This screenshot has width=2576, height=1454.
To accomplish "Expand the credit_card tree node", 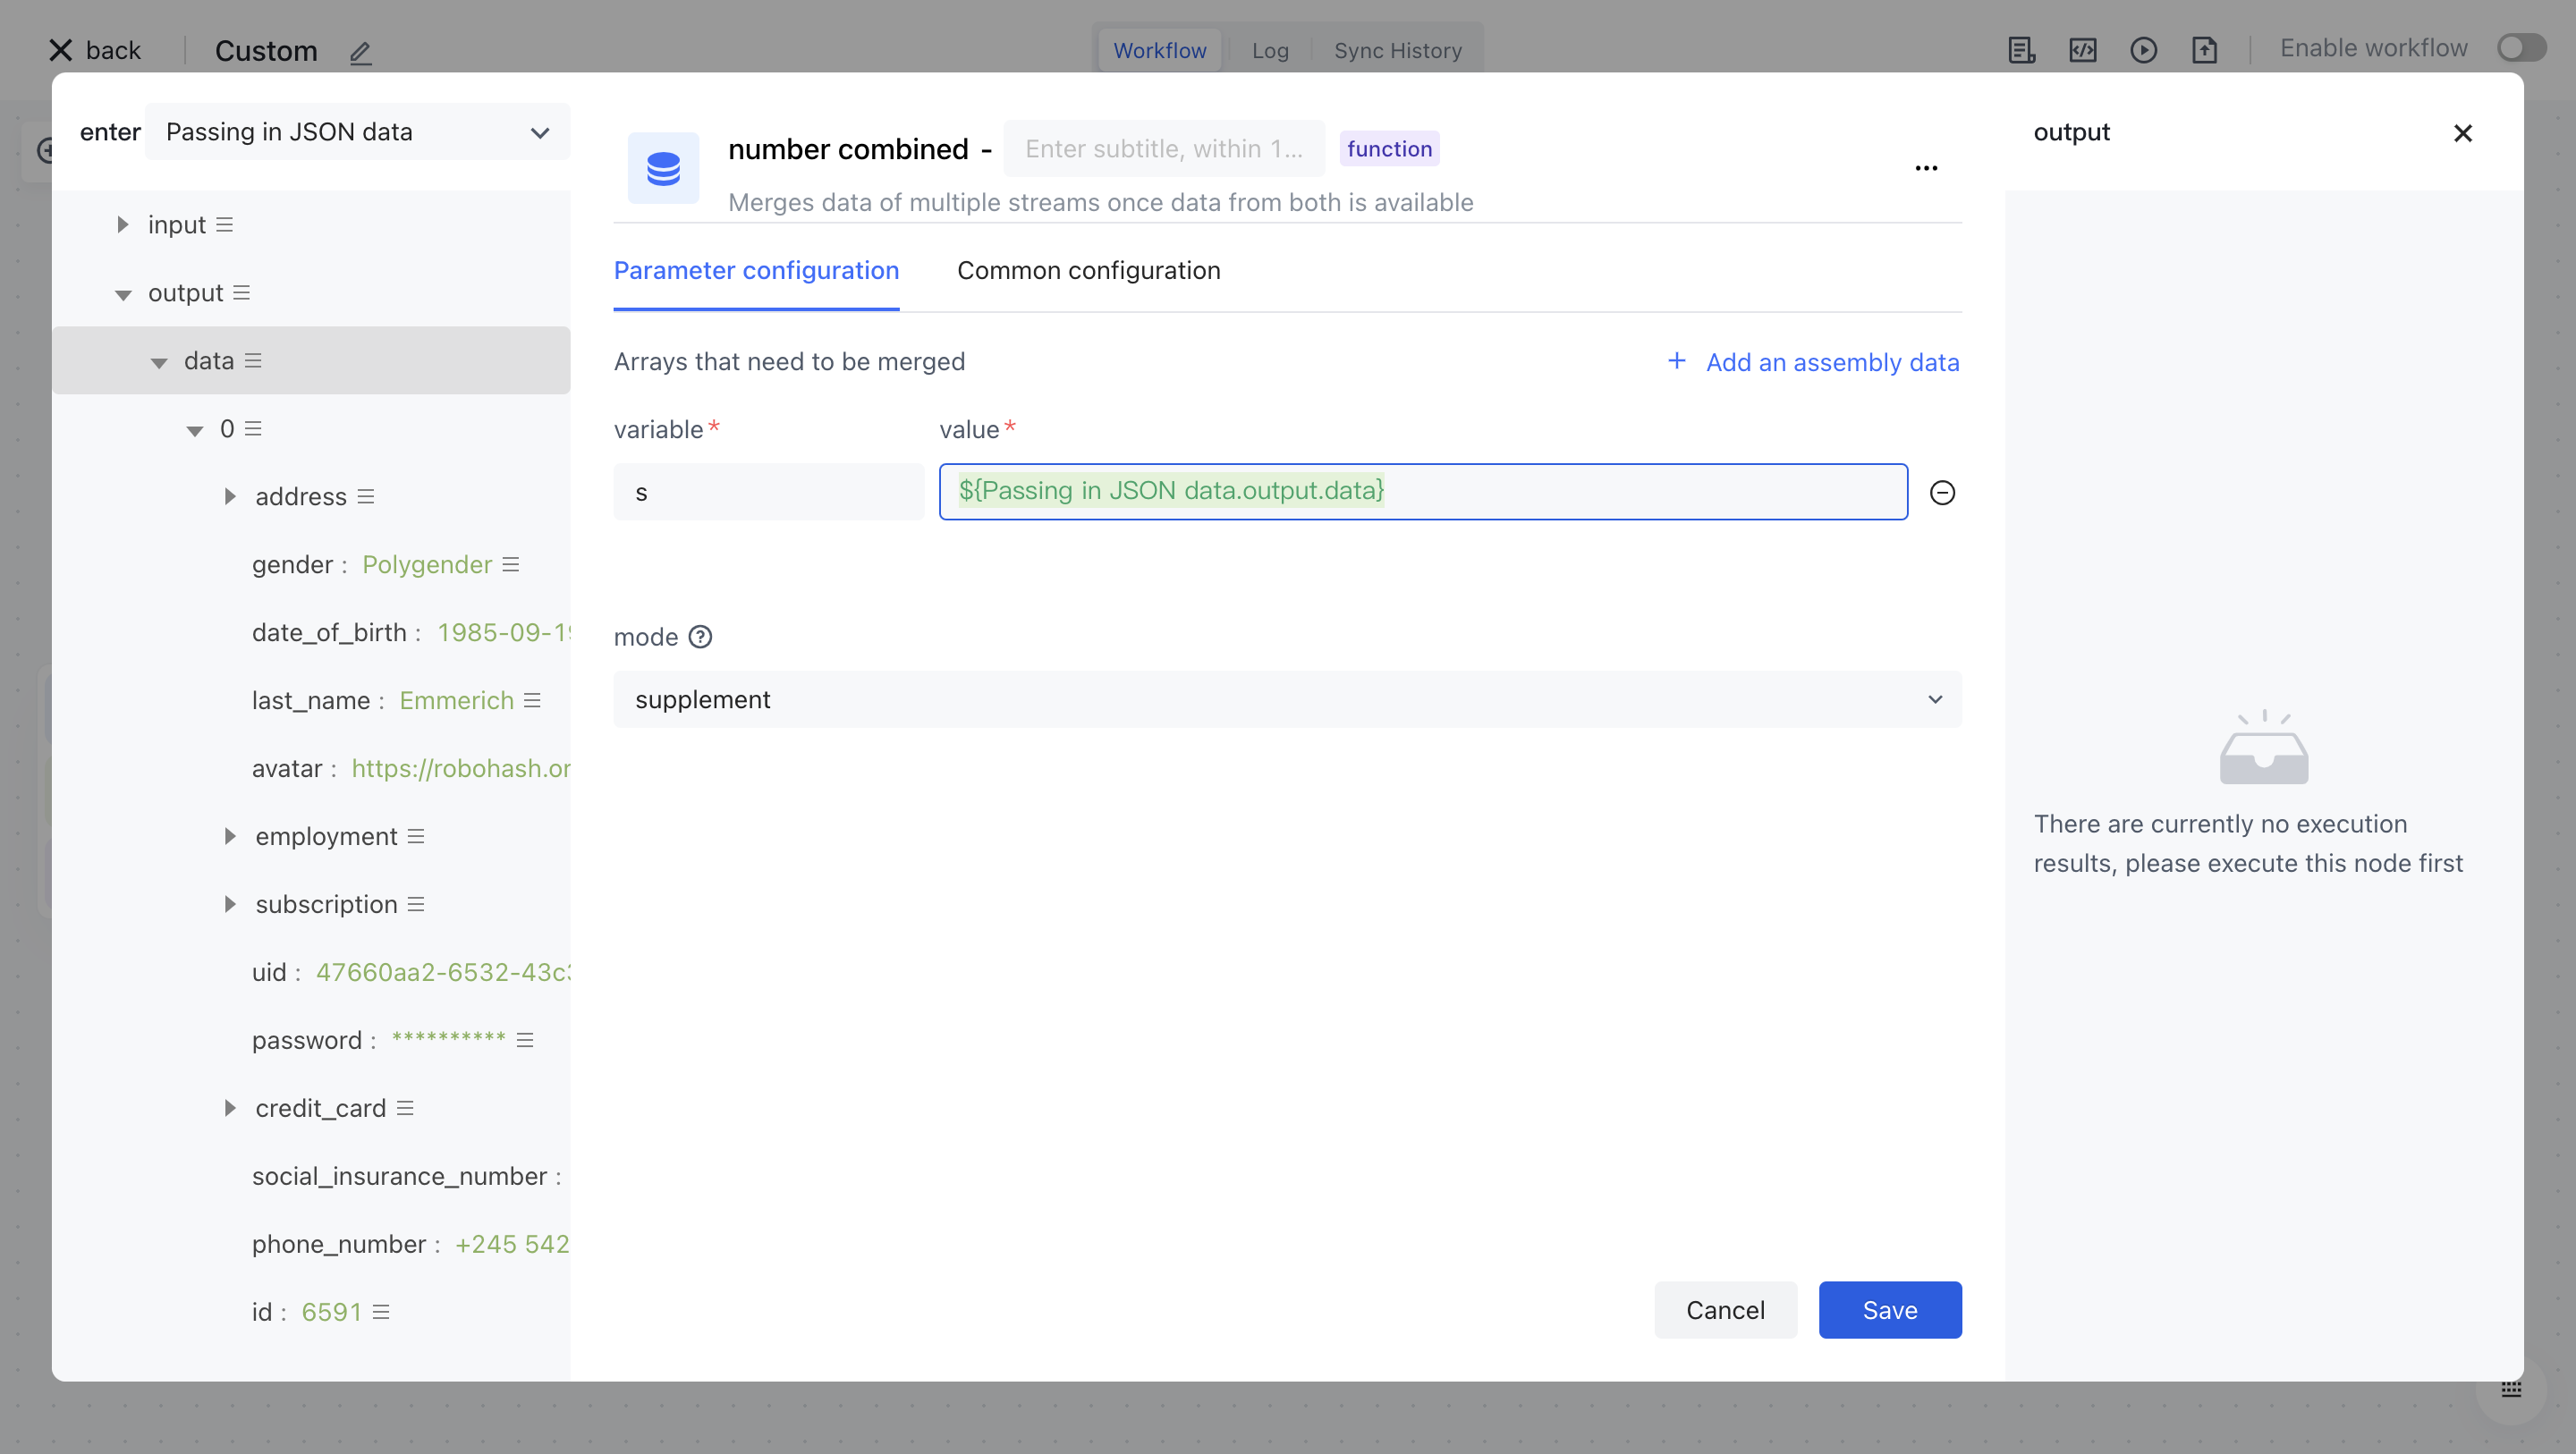I will [x=230, y=1108].
